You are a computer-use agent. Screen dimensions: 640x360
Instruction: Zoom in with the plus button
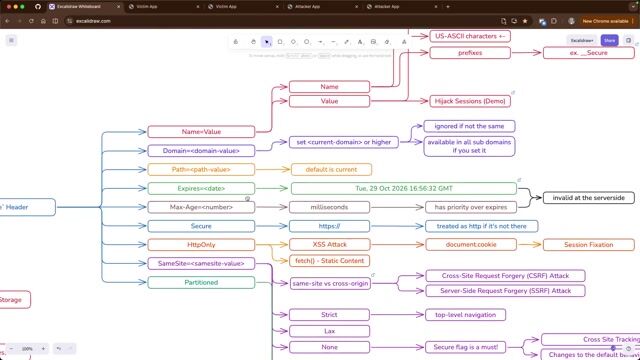pos(43,349)
